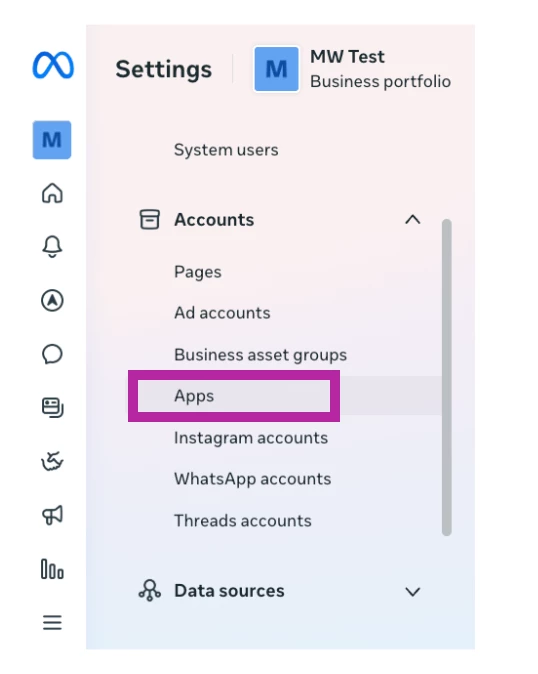Open the megaphone ads icon

(x=52, y=515)
